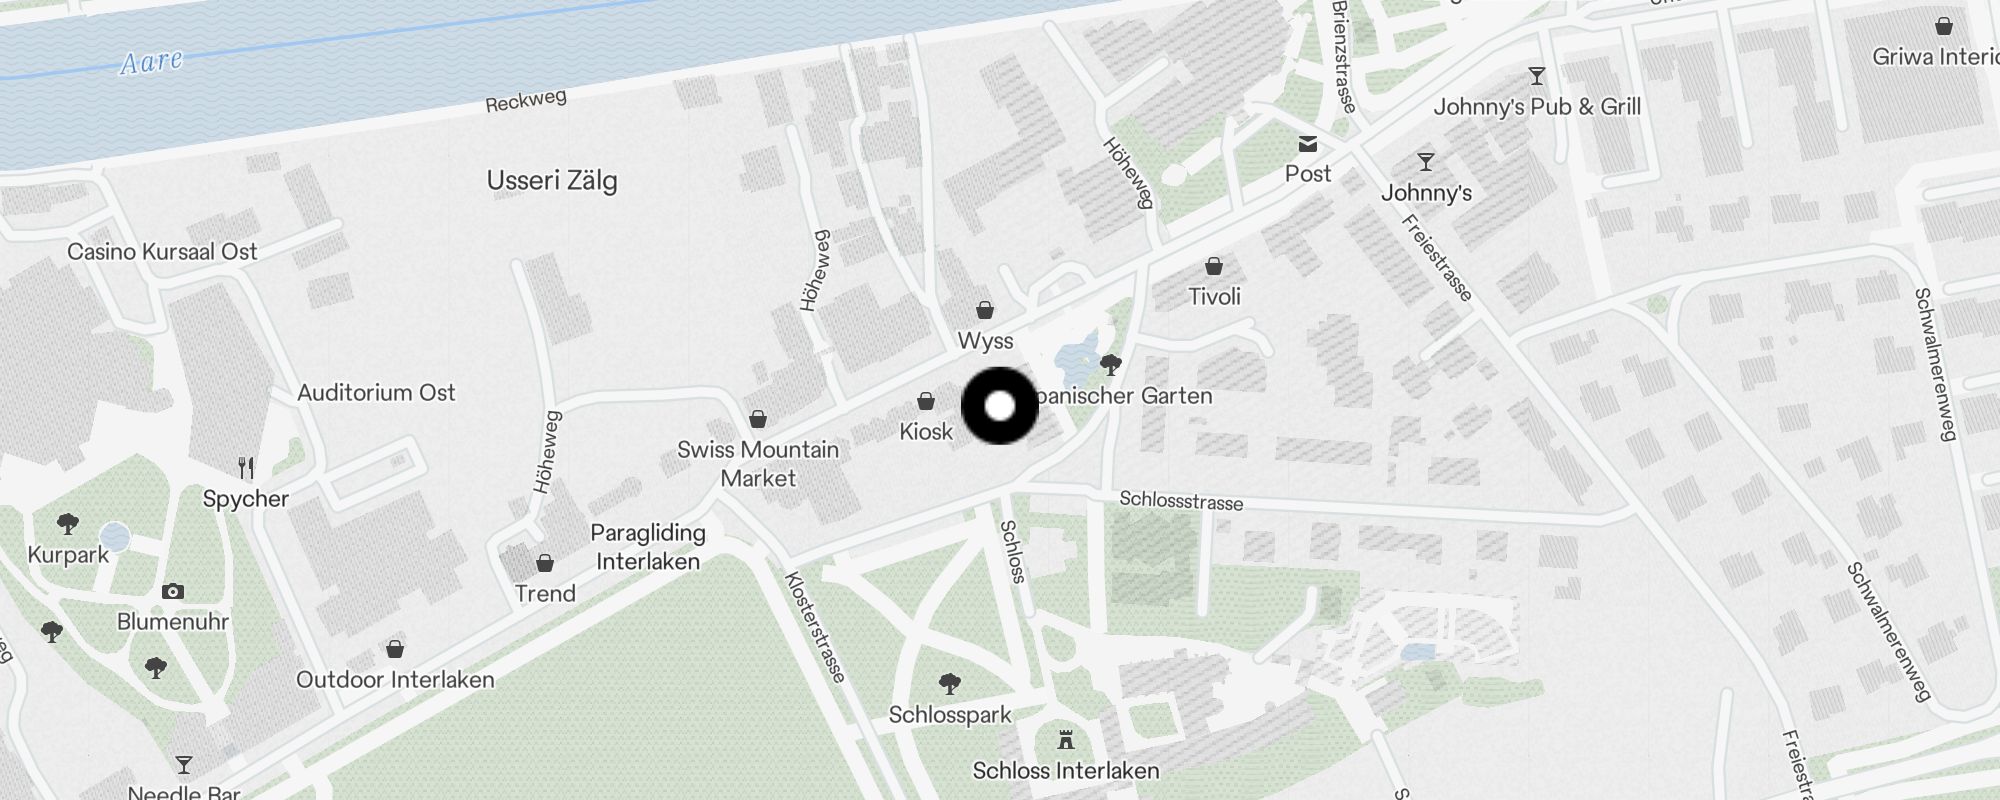Screen dimensions: 2000x800
Task: Click the Spycher restaurant fork icon
Action: tap(246, 467)
